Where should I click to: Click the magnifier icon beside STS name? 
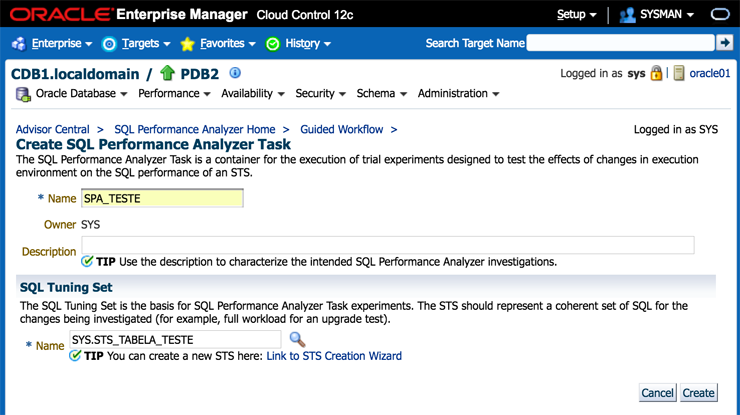[297, 340]
